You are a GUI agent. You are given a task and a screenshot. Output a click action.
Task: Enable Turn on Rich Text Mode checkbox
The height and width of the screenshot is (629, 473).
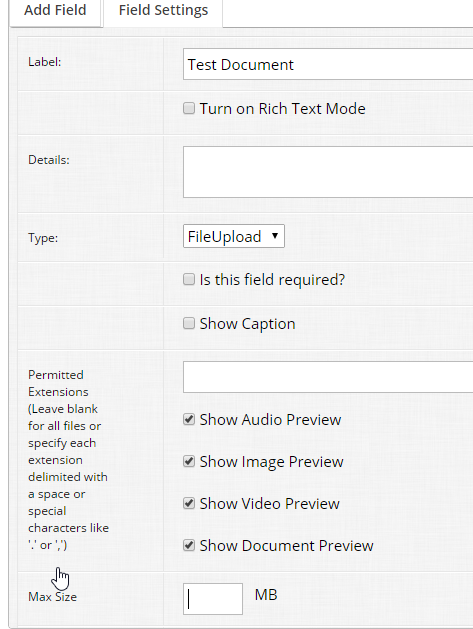click(189, 108)
